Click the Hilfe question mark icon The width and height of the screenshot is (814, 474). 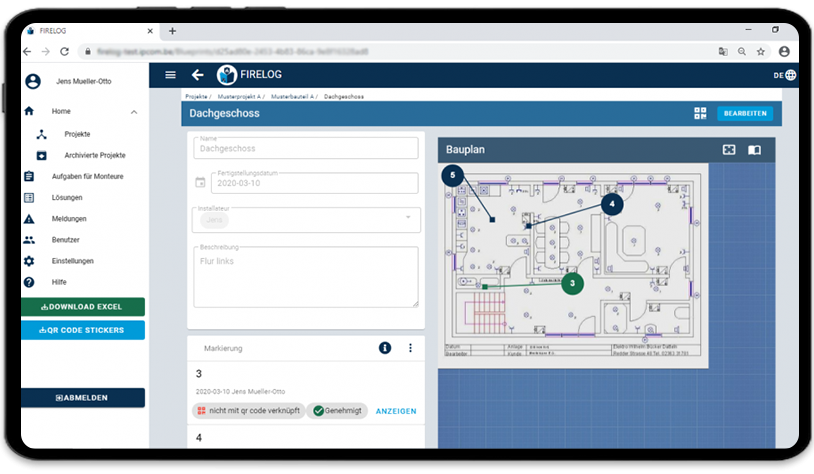(29, 282)
